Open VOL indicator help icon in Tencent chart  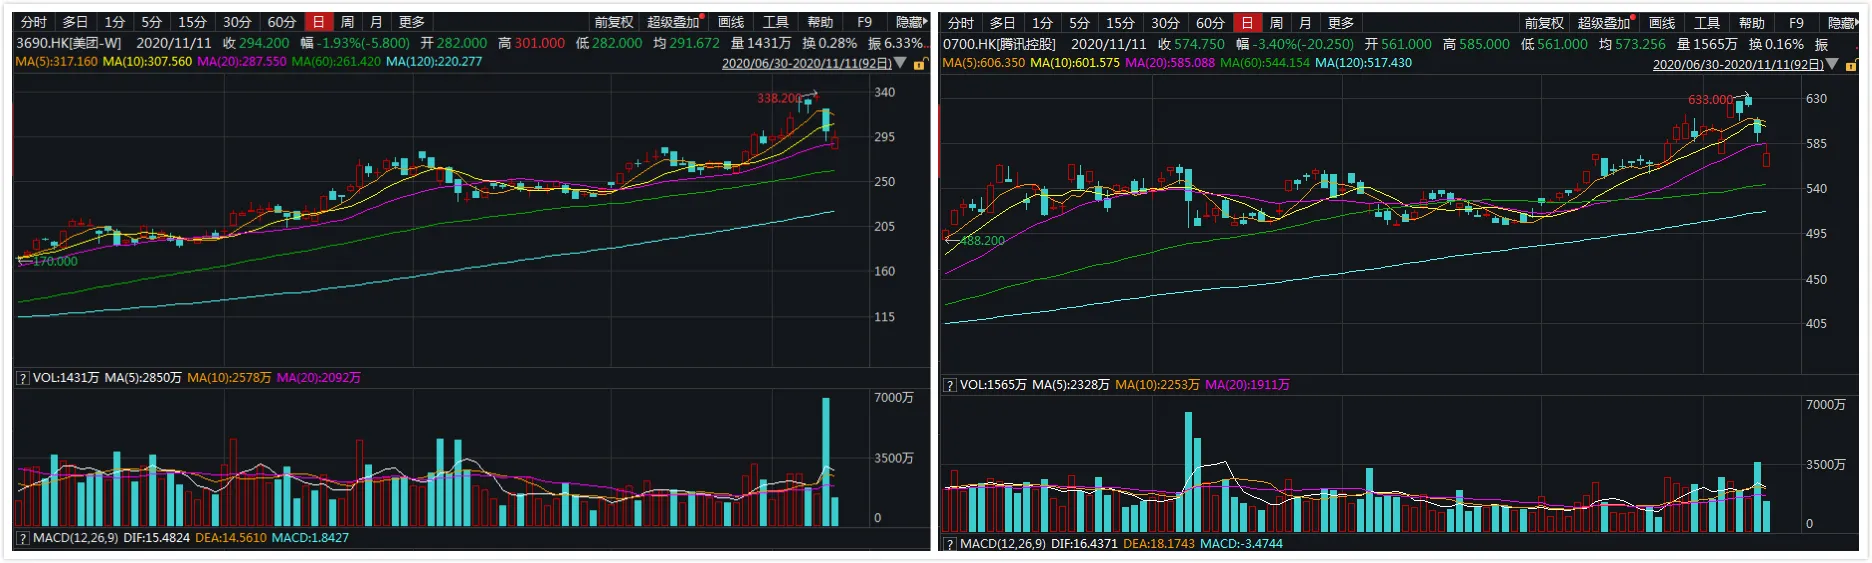(950, 385)
